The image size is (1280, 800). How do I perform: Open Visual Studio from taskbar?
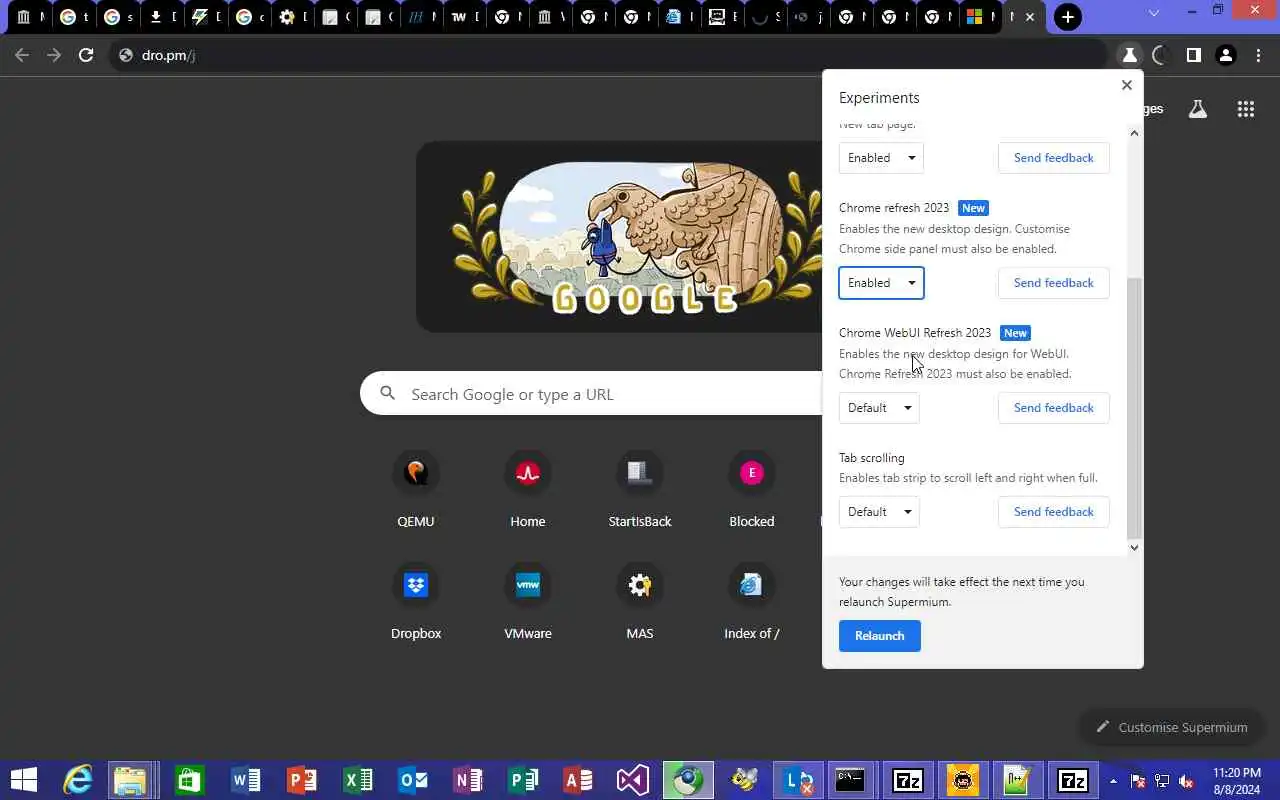point(633,780)
